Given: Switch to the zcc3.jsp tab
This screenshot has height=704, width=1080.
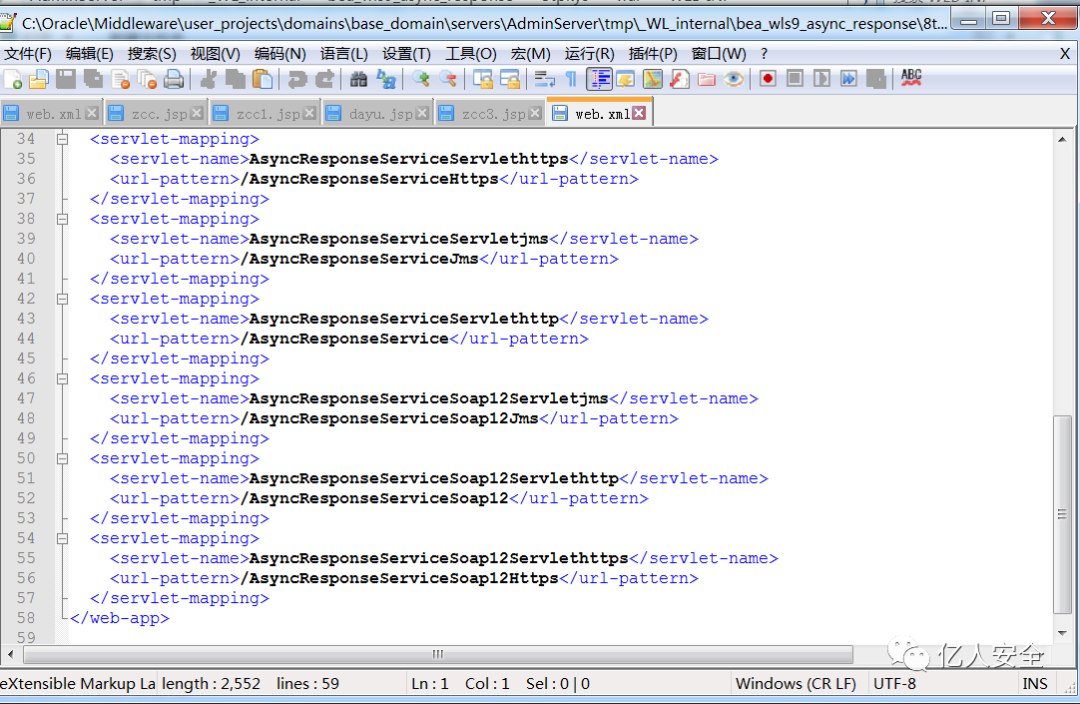Looking at the screenshot, I should pos(491,114).
